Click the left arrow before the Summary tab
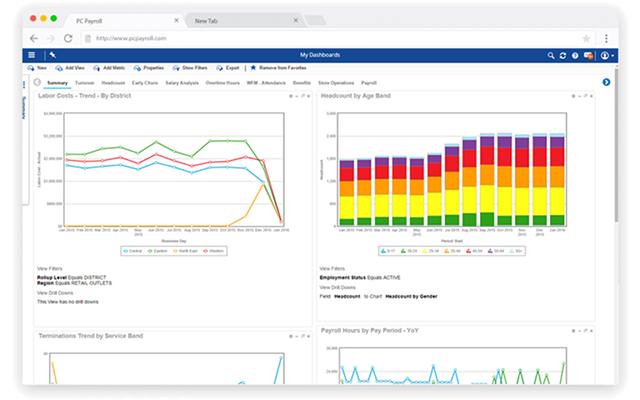The height and width of the screenshot is (400, 640). [37, 82]
